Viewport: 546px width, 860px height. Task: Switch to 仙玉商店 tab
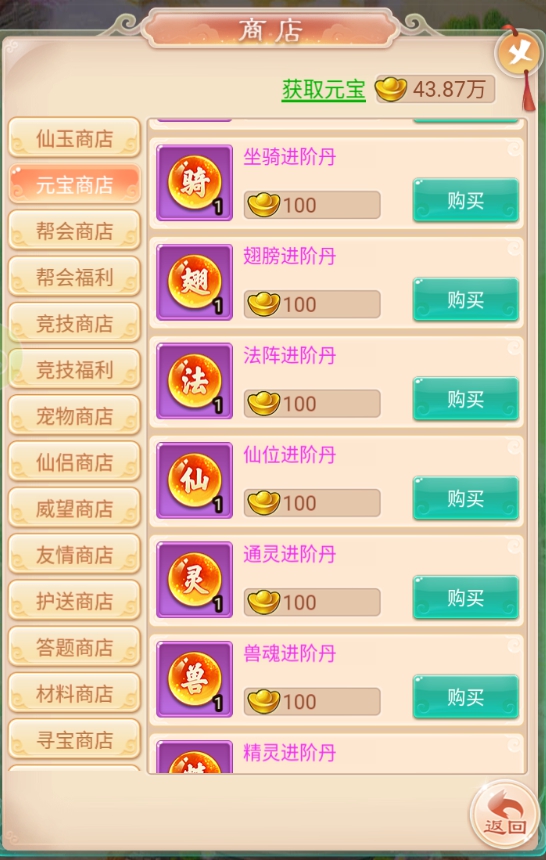(x=75, y=138)
